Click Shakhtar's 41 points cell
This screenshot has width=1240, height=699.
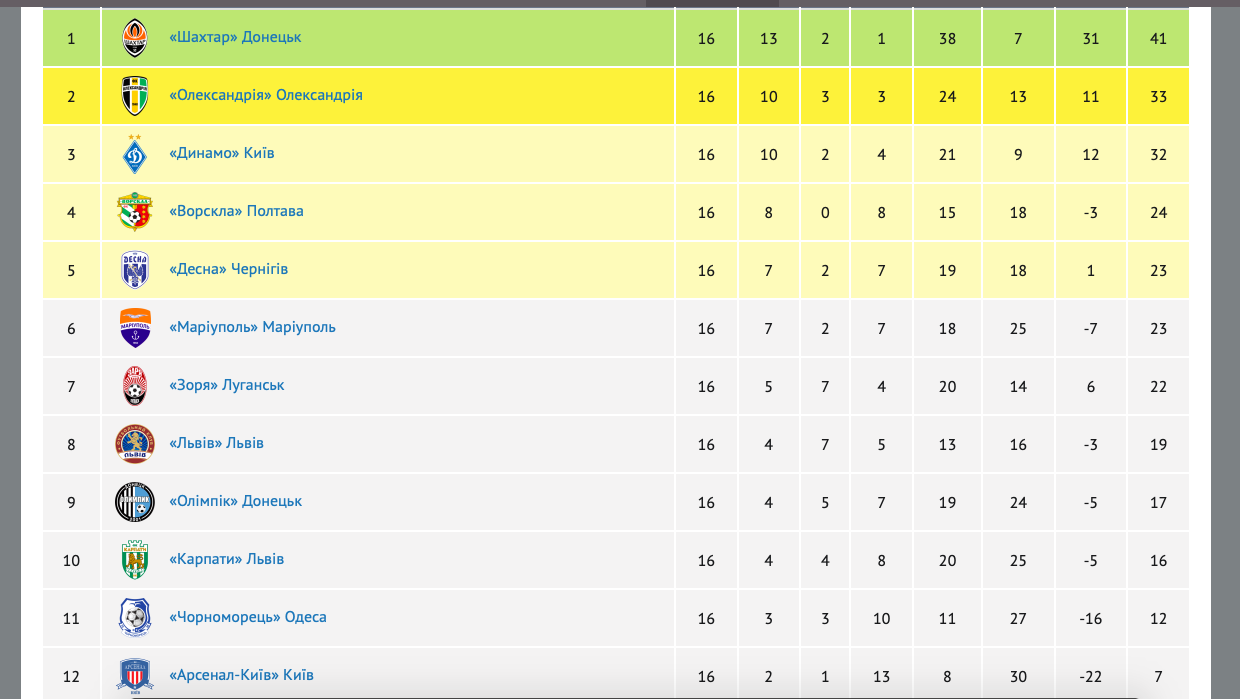click(1158, 39)
